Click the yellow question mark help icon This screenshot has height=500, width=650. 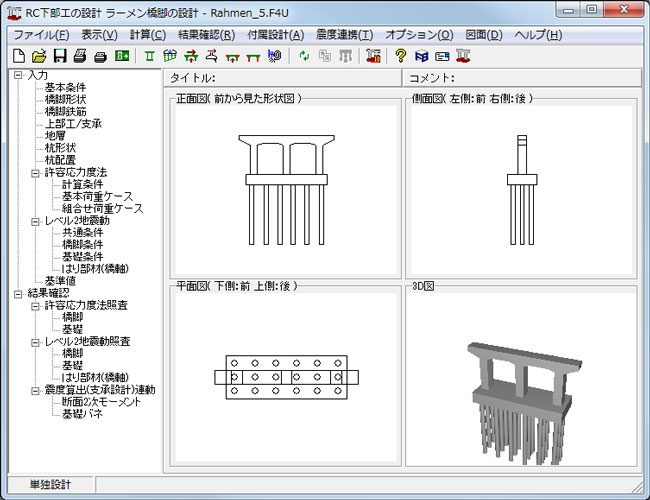[400, 56]
